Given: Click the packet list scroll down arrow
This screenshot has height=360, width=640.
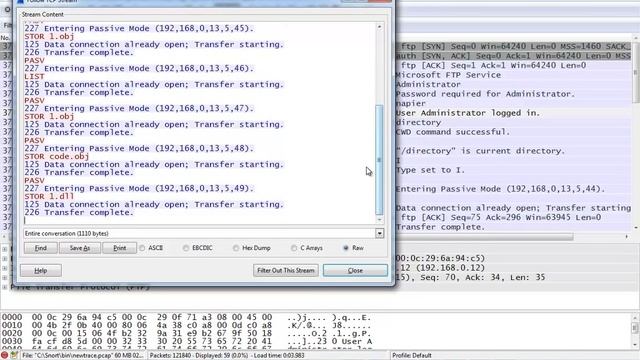Looking at the screenshot, I should point(635,228).
